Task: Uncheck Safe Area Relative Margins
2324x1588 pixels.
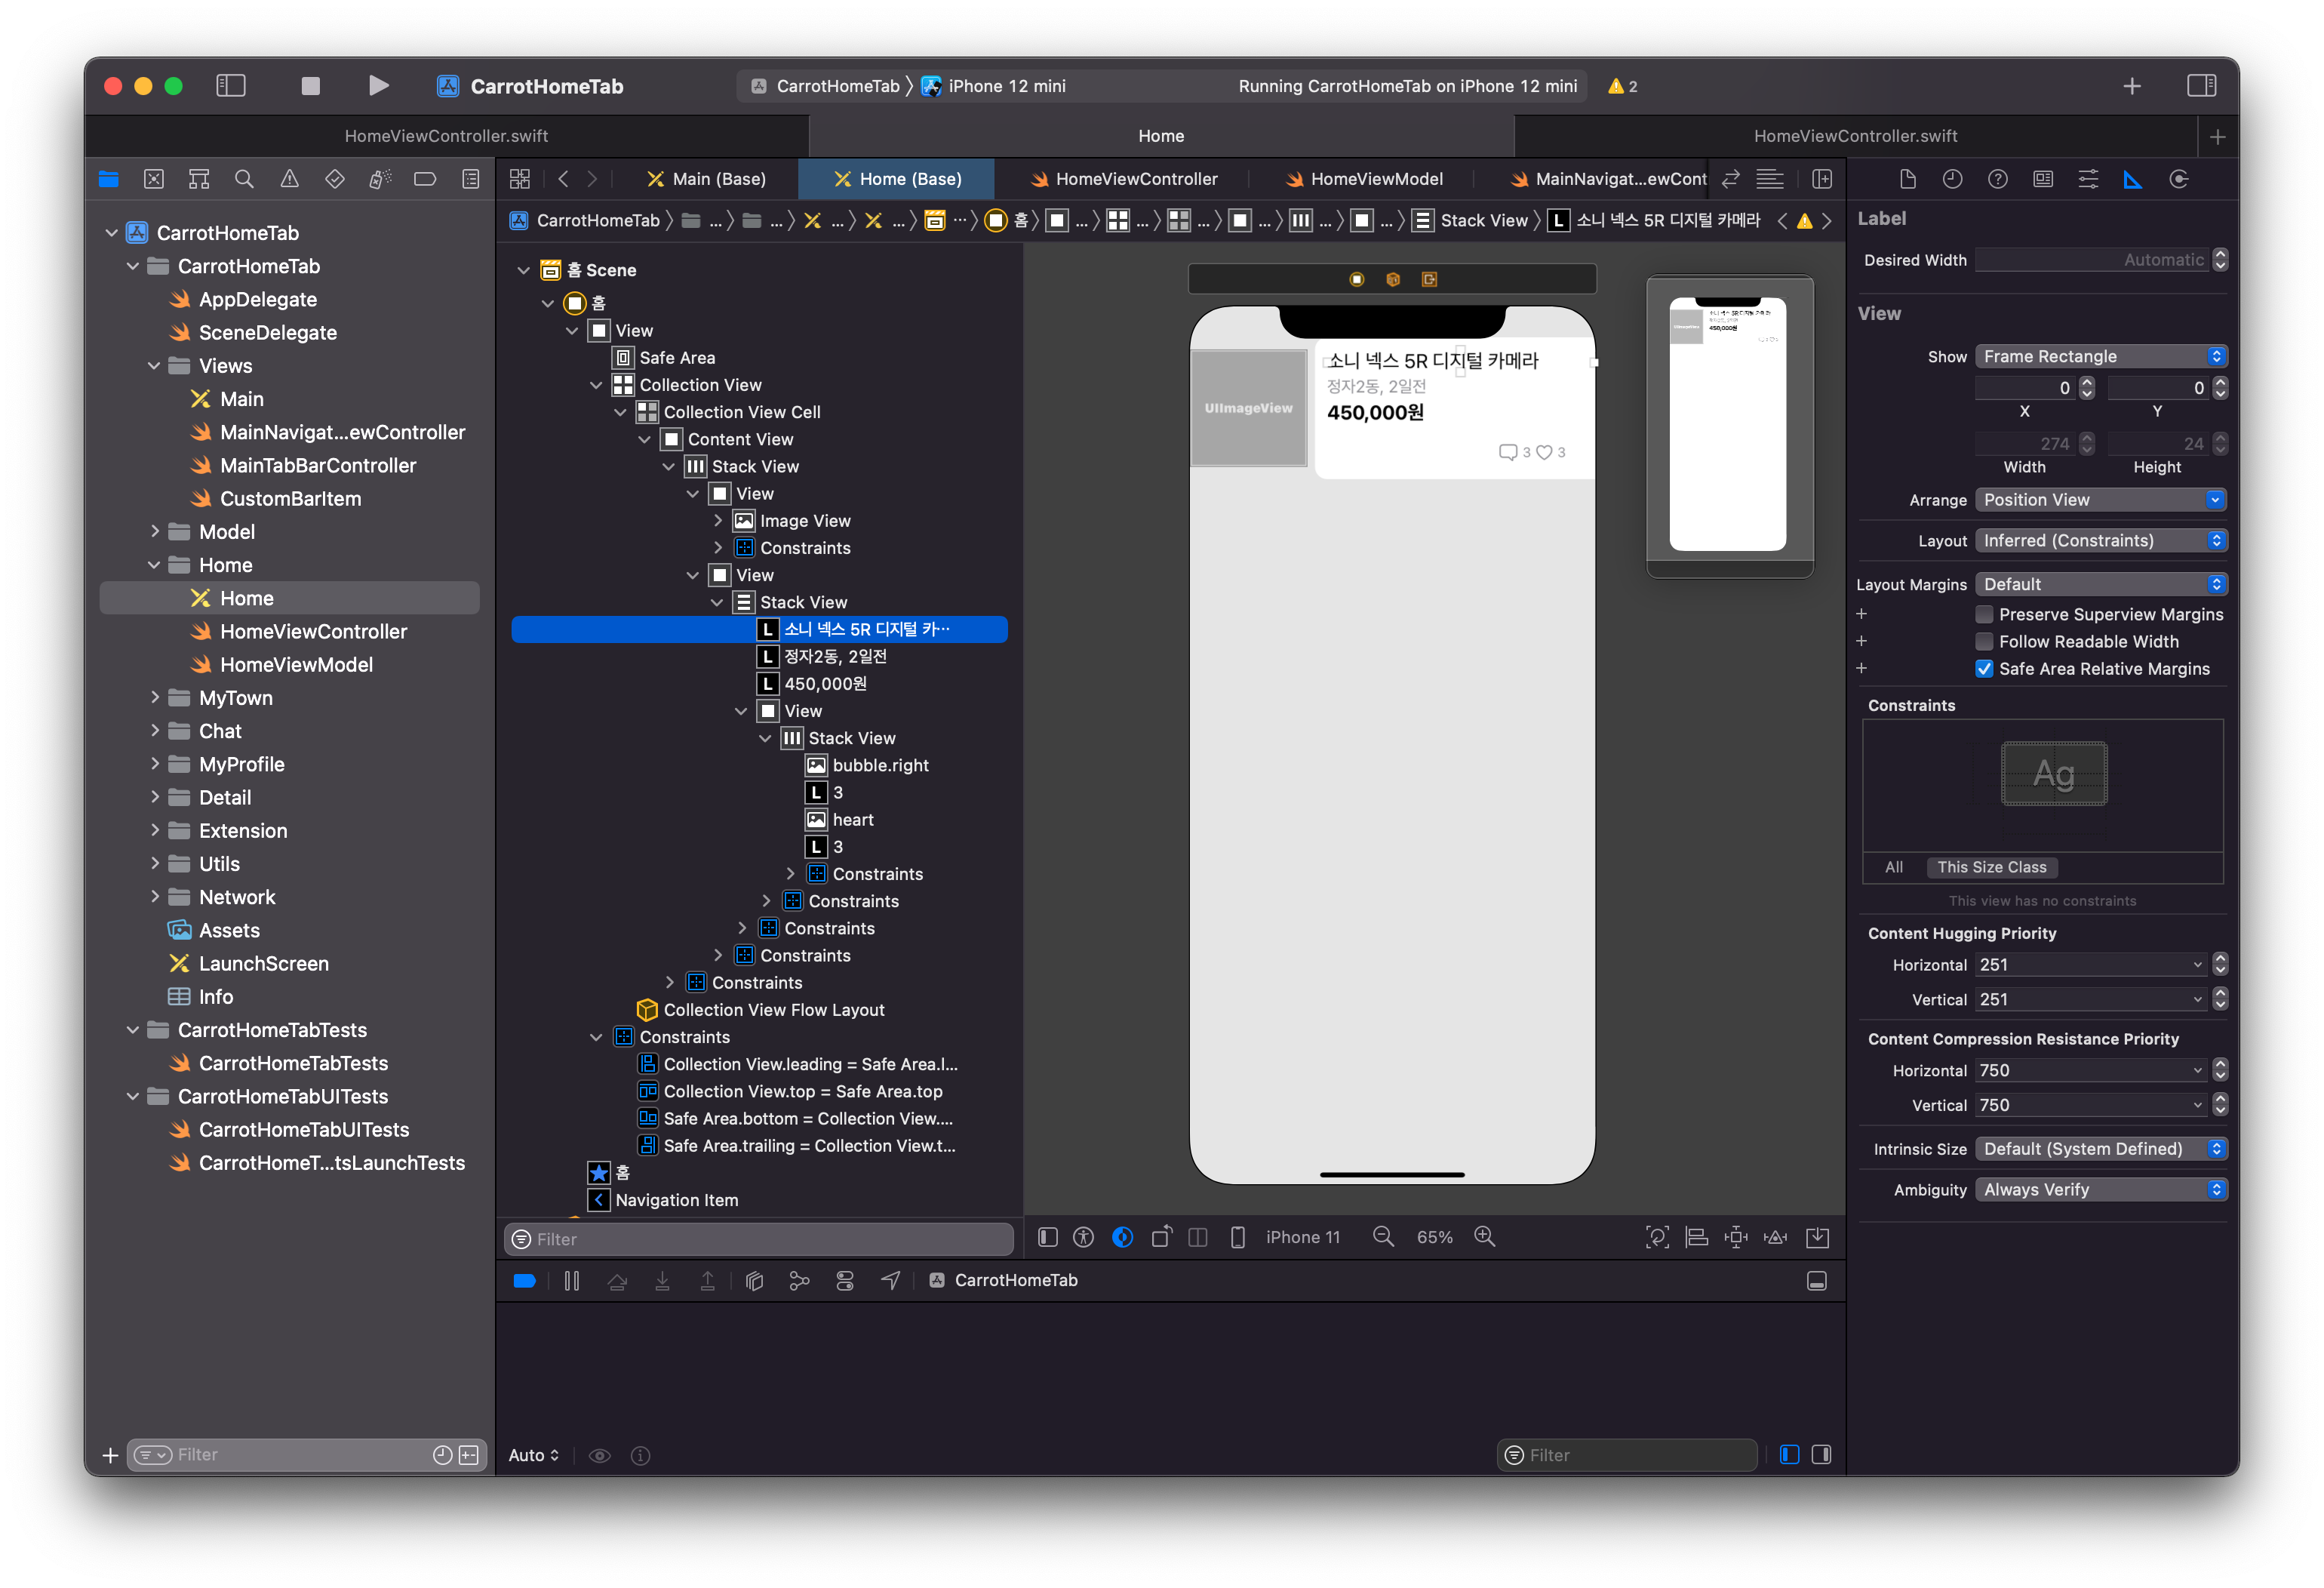Action: pos(1985,669)
